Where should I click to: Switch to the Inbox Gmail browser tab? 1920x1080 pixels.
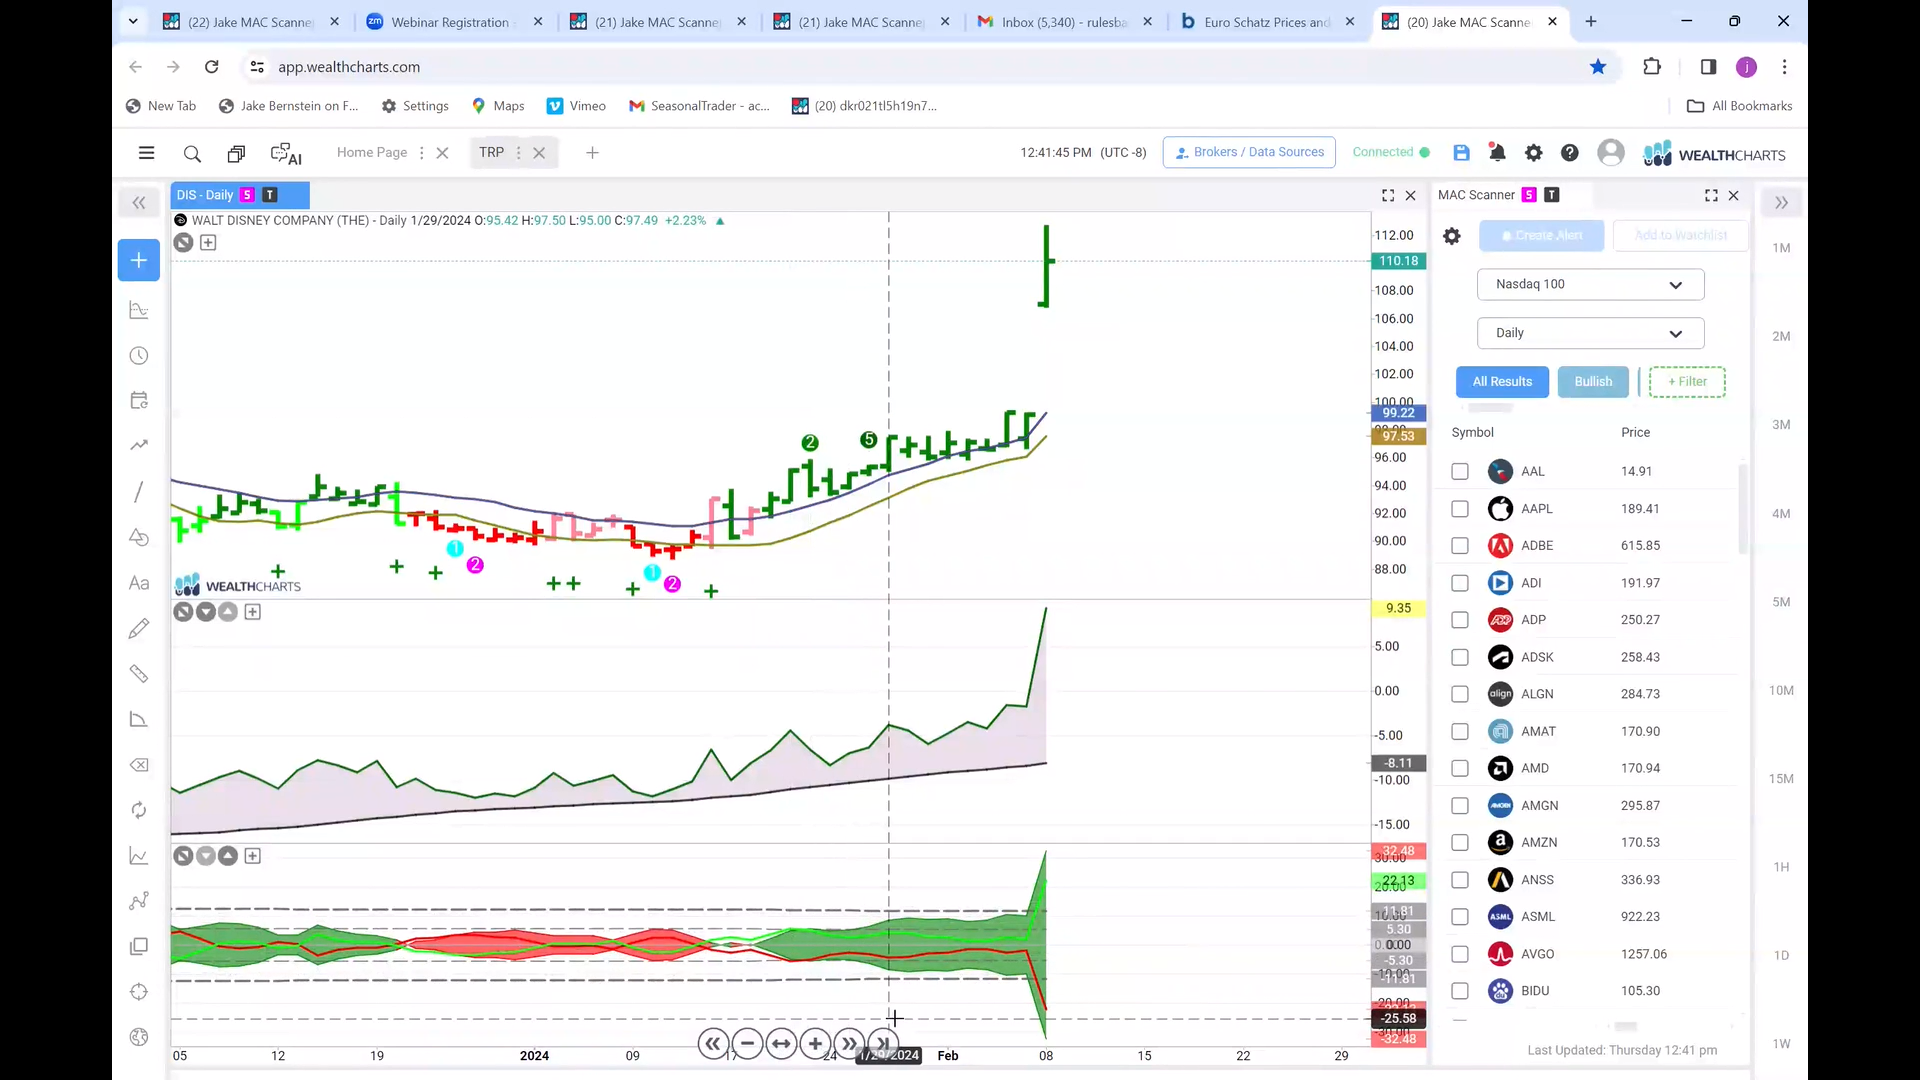(1065, 22)
